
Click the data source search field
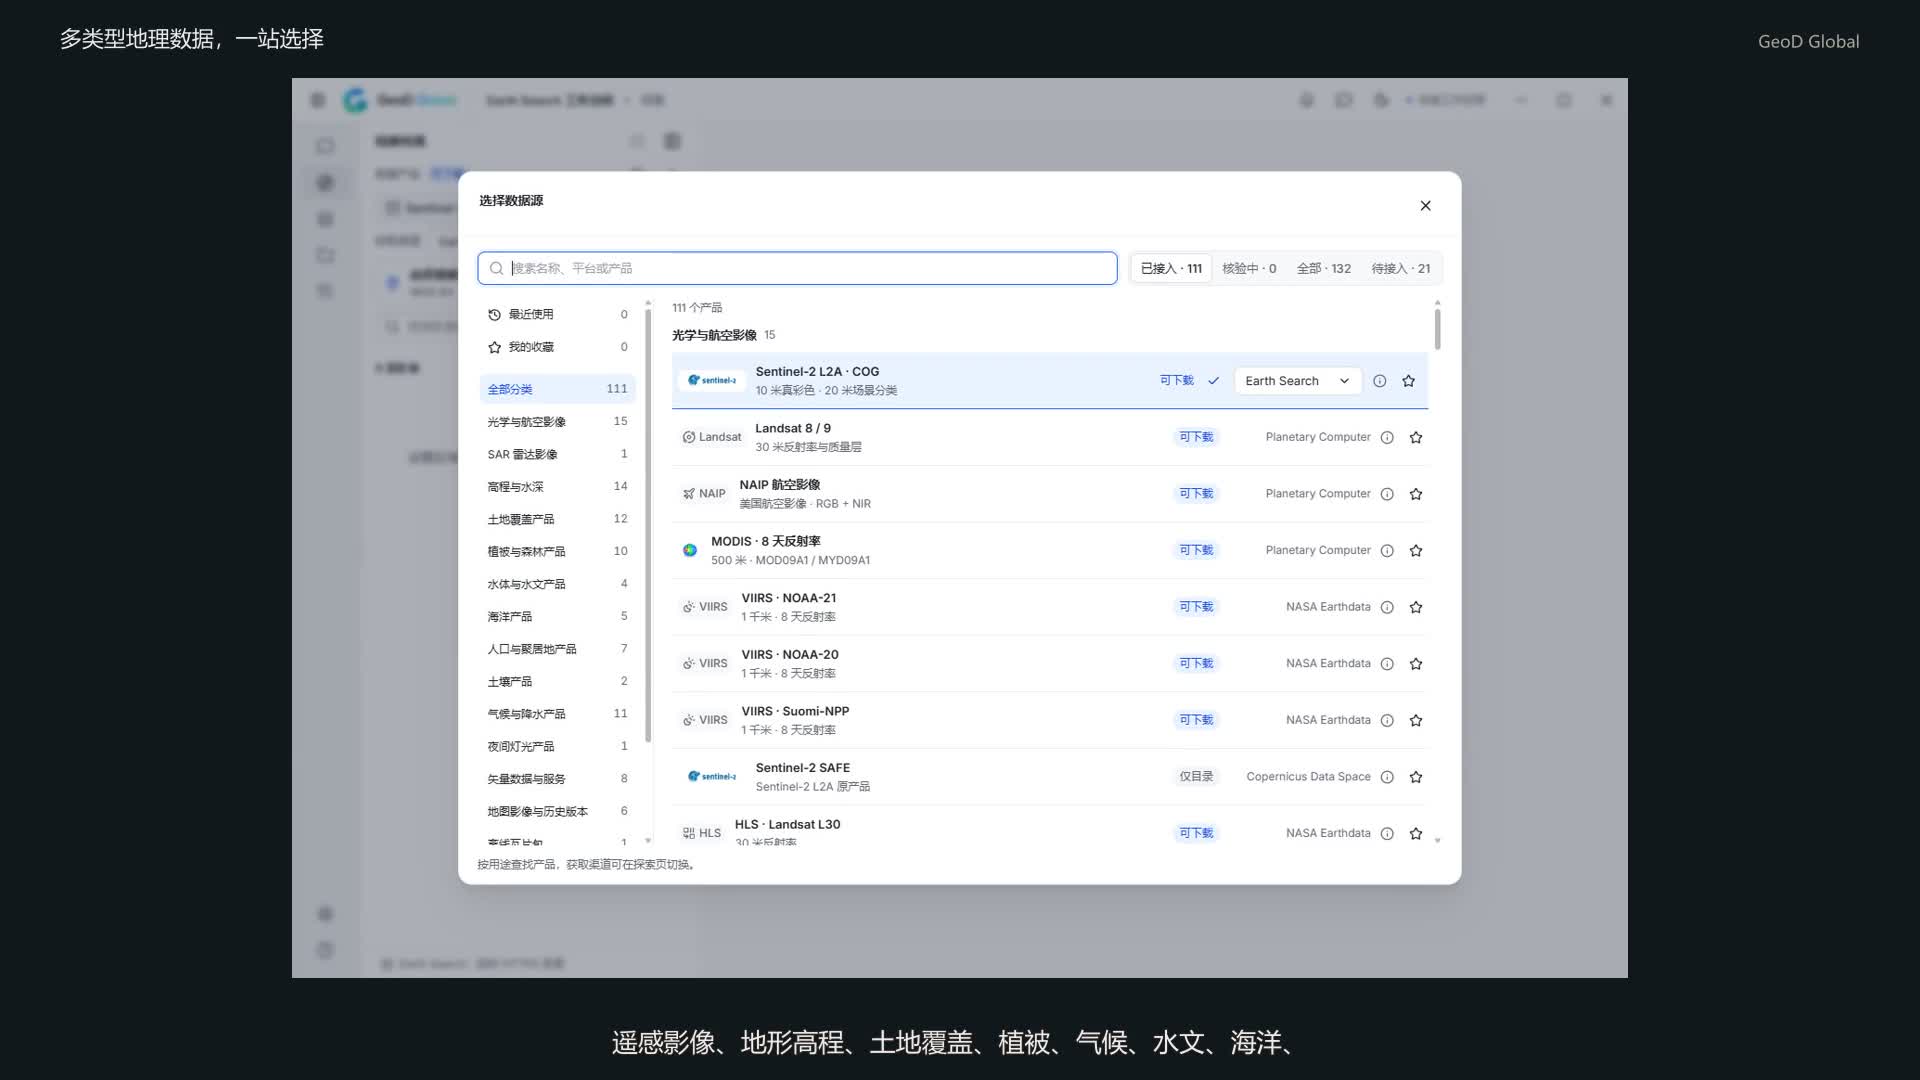pyautogui.click(x=797, y=268)
